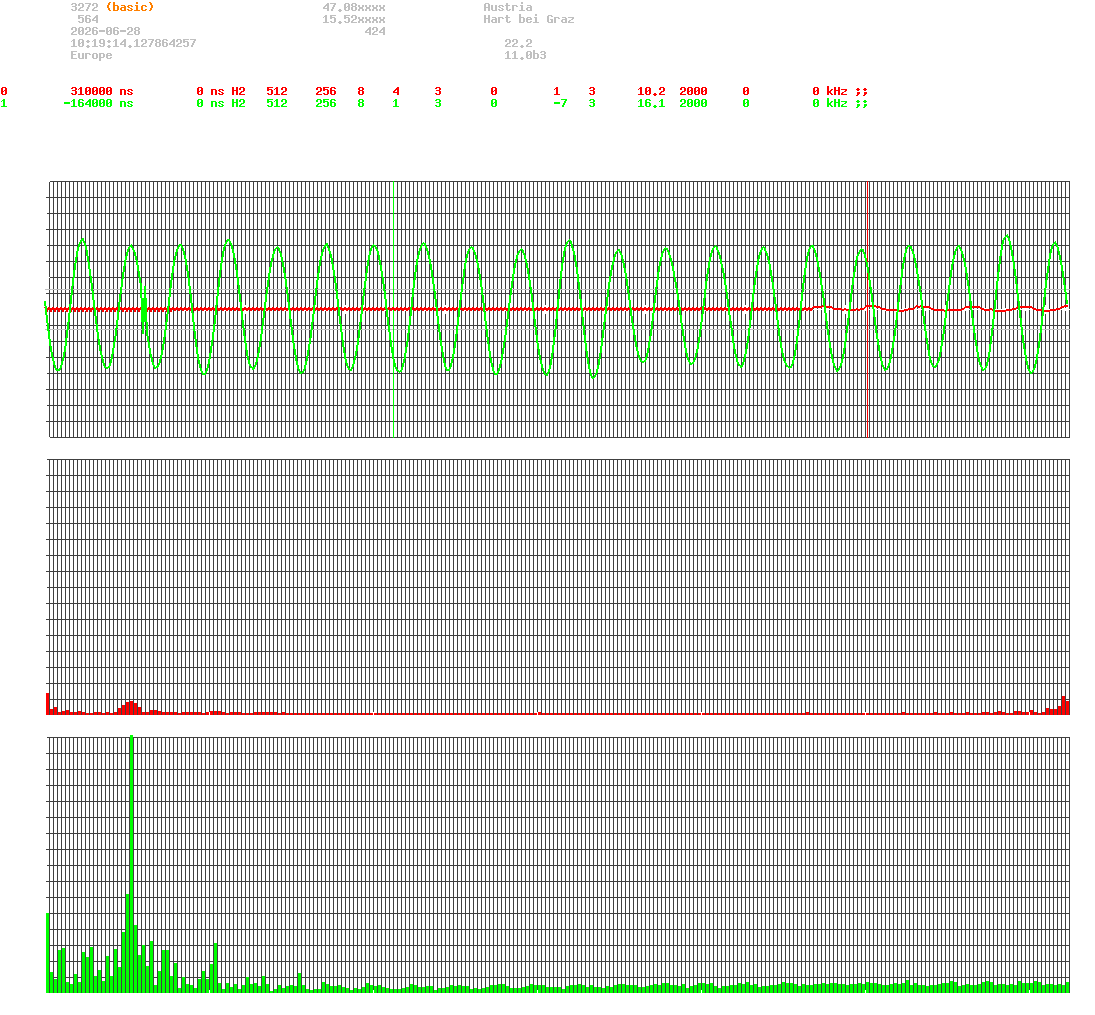Click the green row '0 ns H2' text
Image resolution: width=1095 pixels, height=1015 pixels.
(221, 103)
